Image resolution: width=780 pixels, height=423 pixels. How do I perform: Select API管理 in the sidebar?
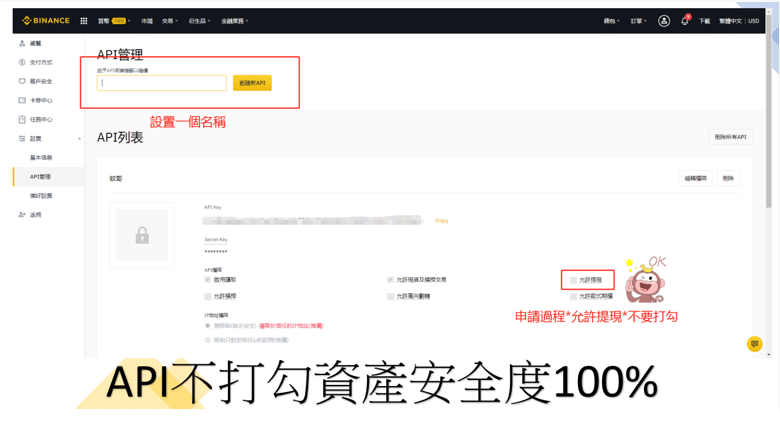(40, 177)
